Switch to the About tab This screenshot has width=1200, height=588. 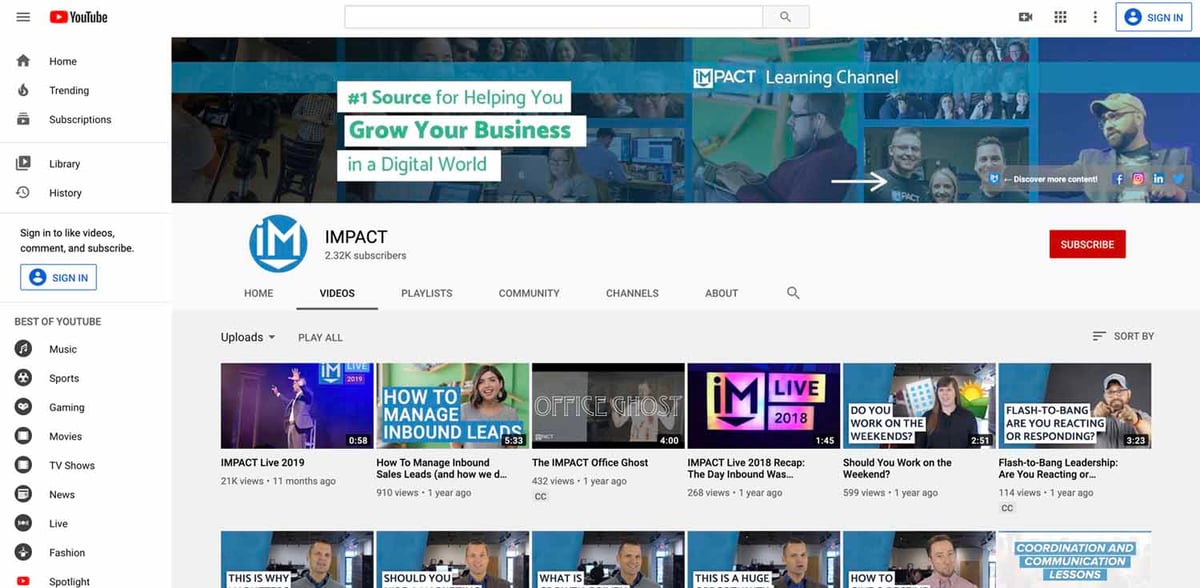pos(721,293)
